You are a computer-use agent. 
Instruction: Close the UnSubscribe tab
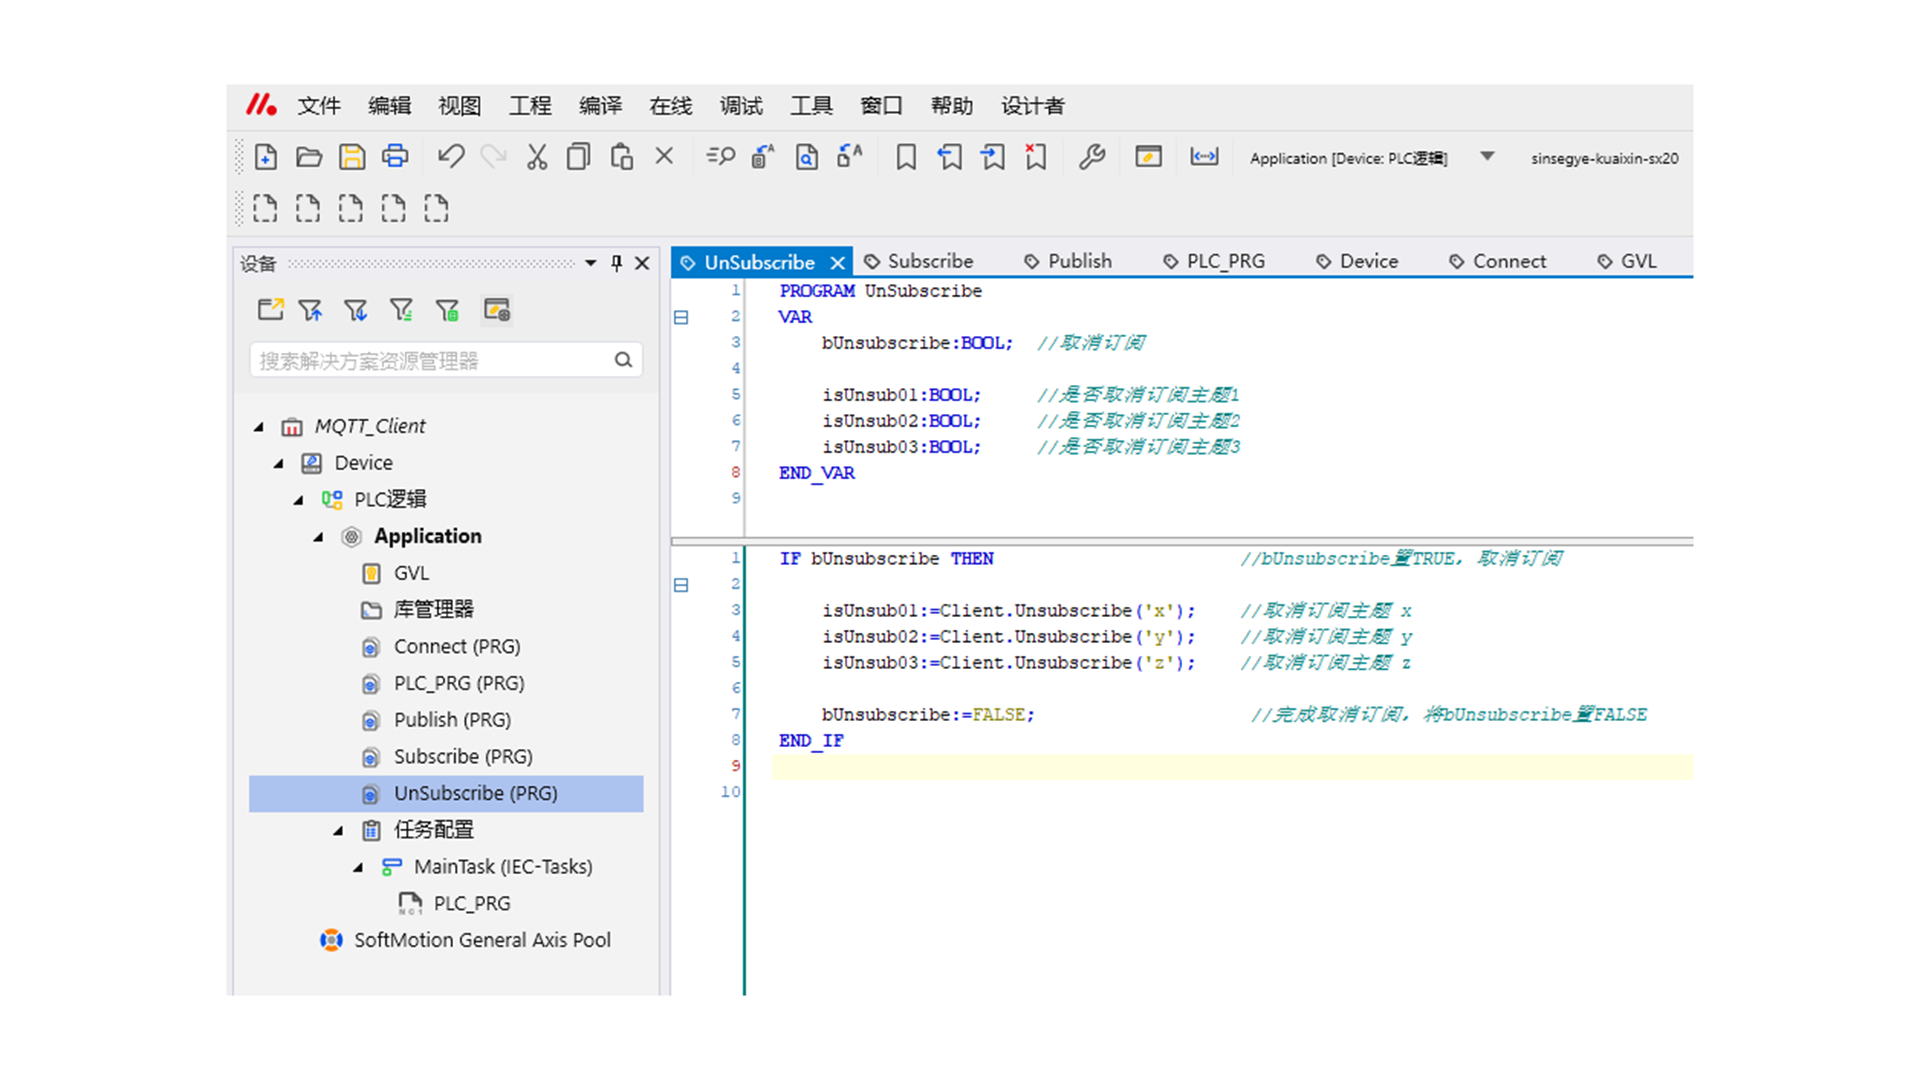pyautogui.click(x=837, y=263)
